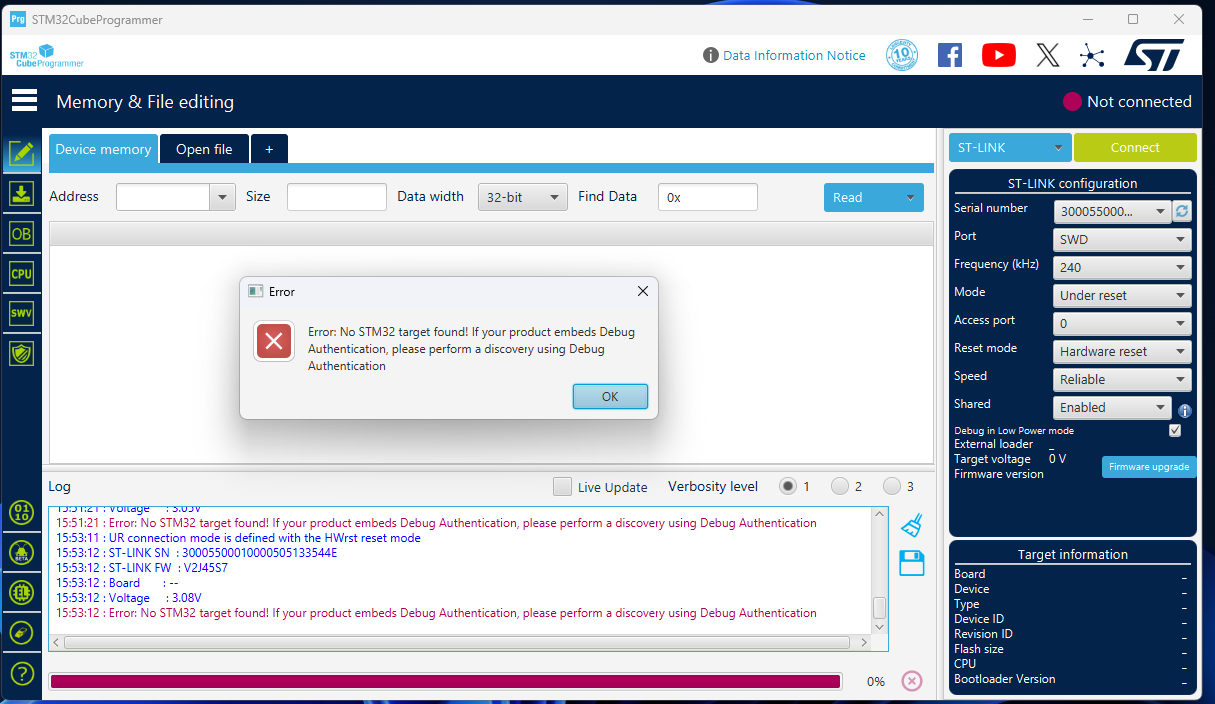
Task: Switch to the Open file tab
Action: [204, 148]
